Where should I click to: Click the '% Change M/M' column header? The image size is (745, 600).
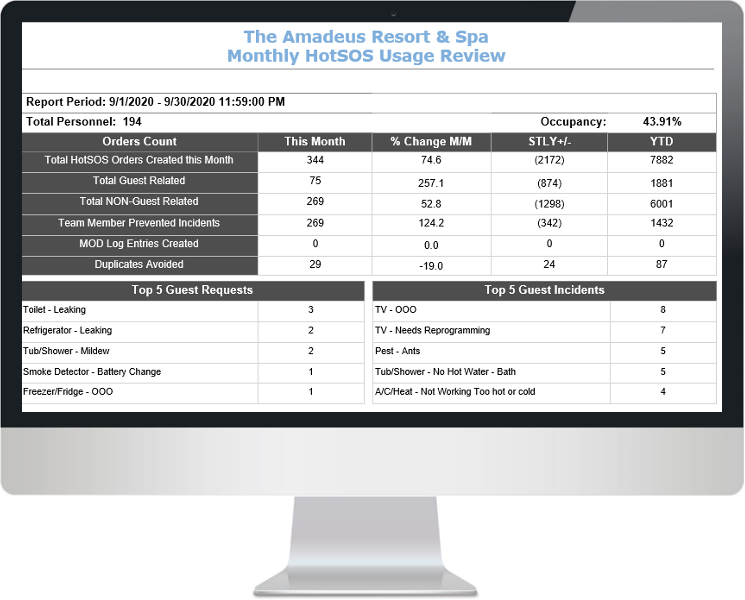[431, 142]
